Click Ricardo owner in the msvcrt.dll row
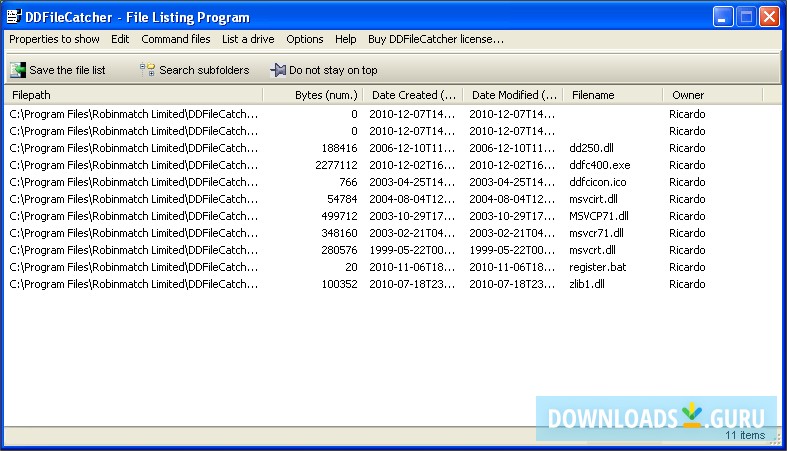Viewport: 787px width, 451px height. (687, 250)
